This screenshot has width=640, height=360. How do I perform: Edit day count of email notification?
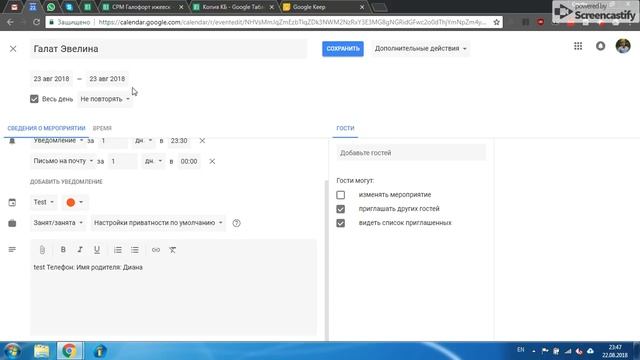pyautogui.click(x=123, y=161)
